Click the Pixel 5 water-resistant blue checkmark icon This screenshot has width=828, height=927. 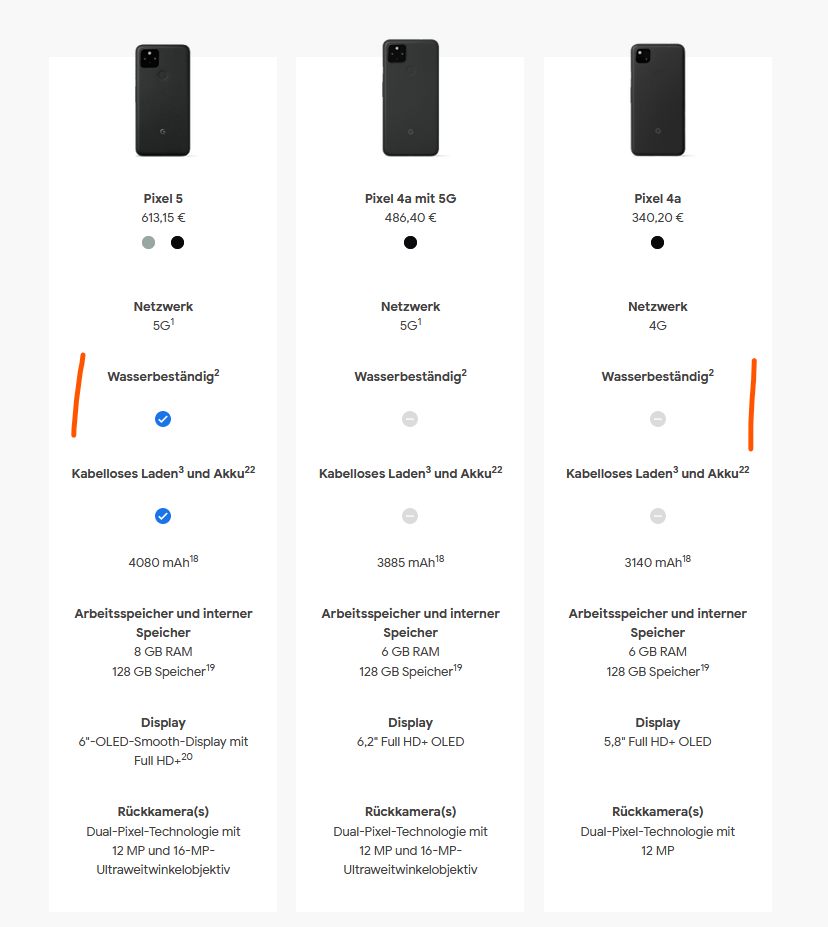pos(163,419)
